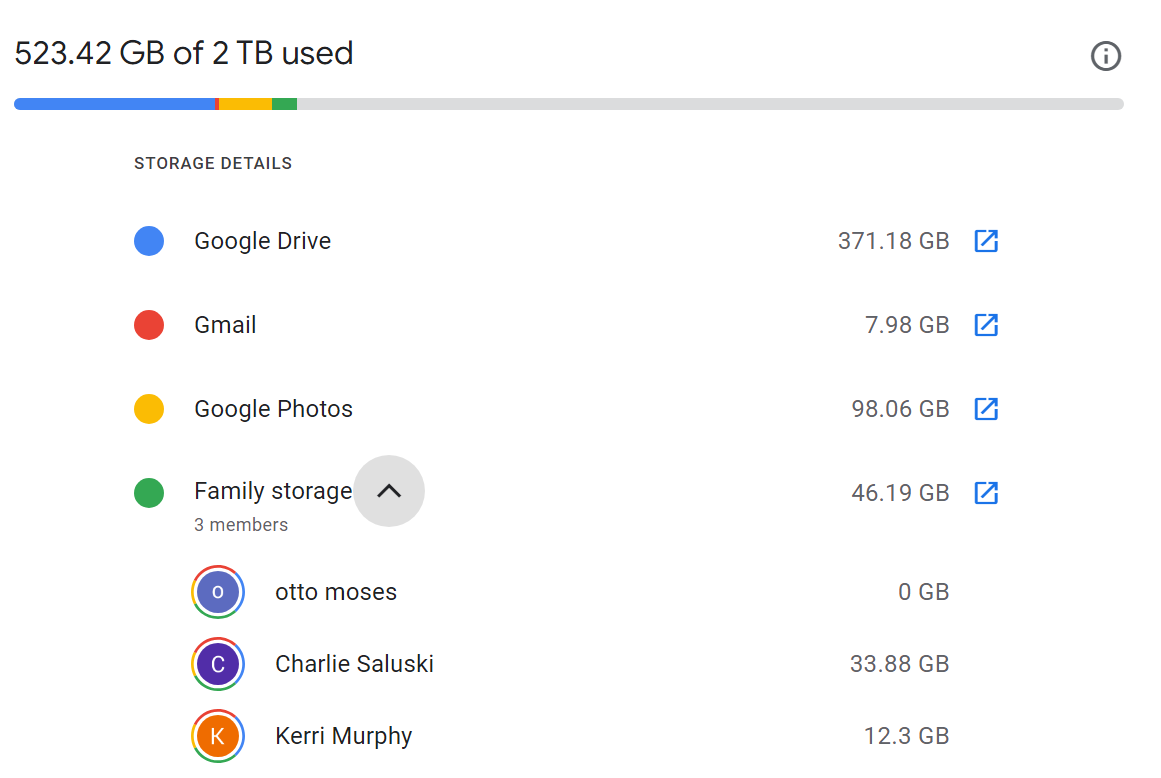Image resolution: width=1161 pixels, height=778 pixels.
Task: Click the Google Drive label
Action: 262,241
